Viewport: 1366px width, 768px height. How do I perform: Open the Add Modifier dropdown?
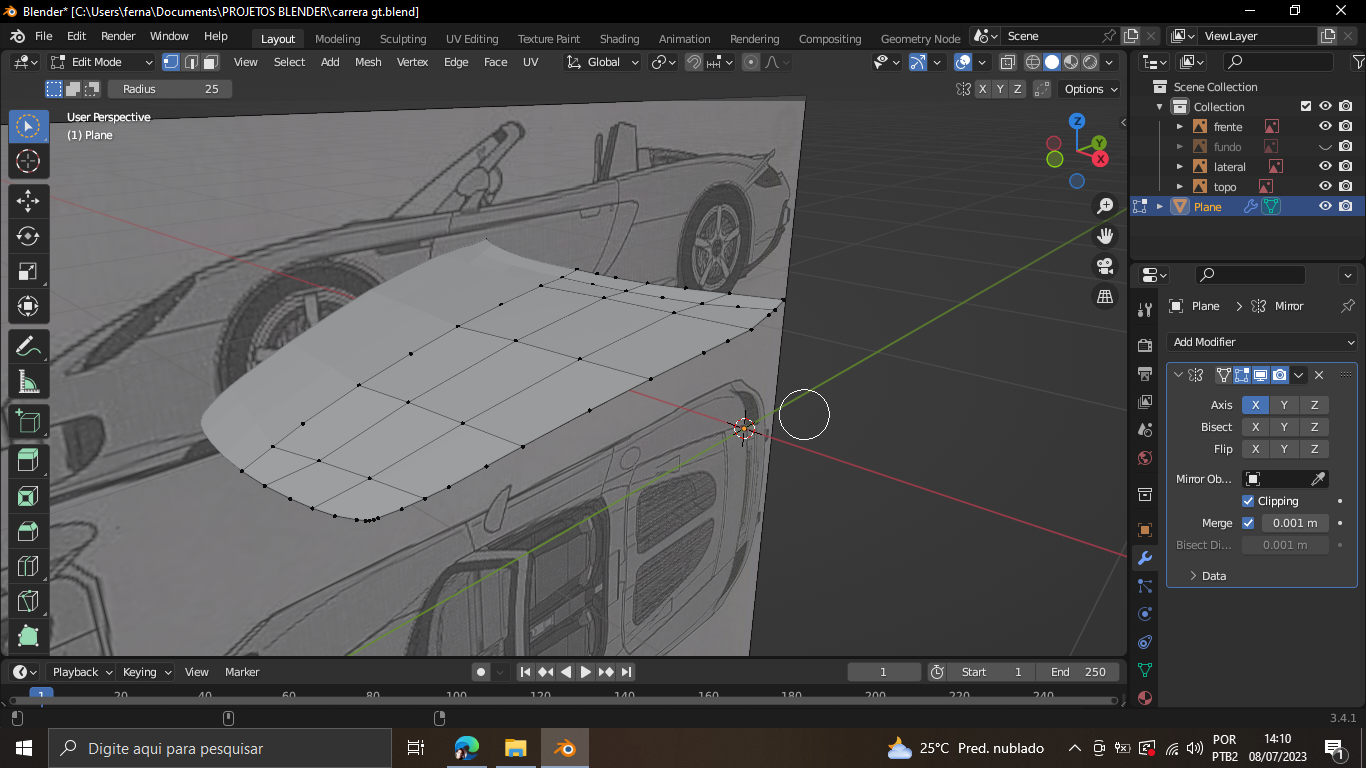tap(1262, 342)
